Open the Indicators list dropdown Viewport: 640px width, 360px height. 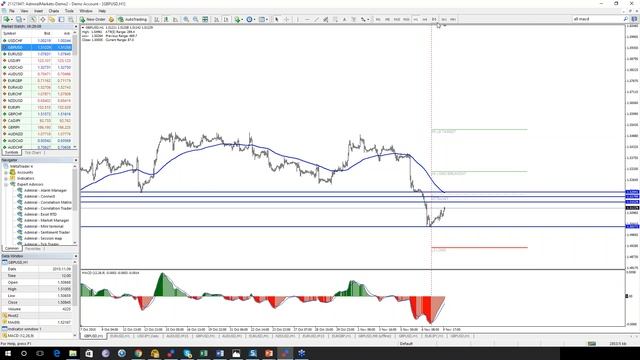[238, 19]
